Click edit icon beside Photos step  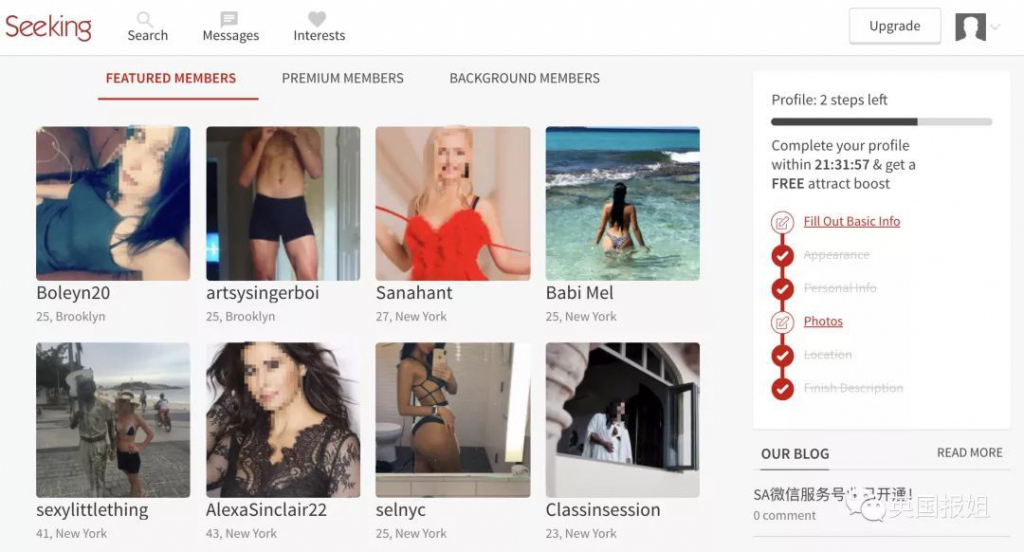pyautogui.click(x=782, y=322)
